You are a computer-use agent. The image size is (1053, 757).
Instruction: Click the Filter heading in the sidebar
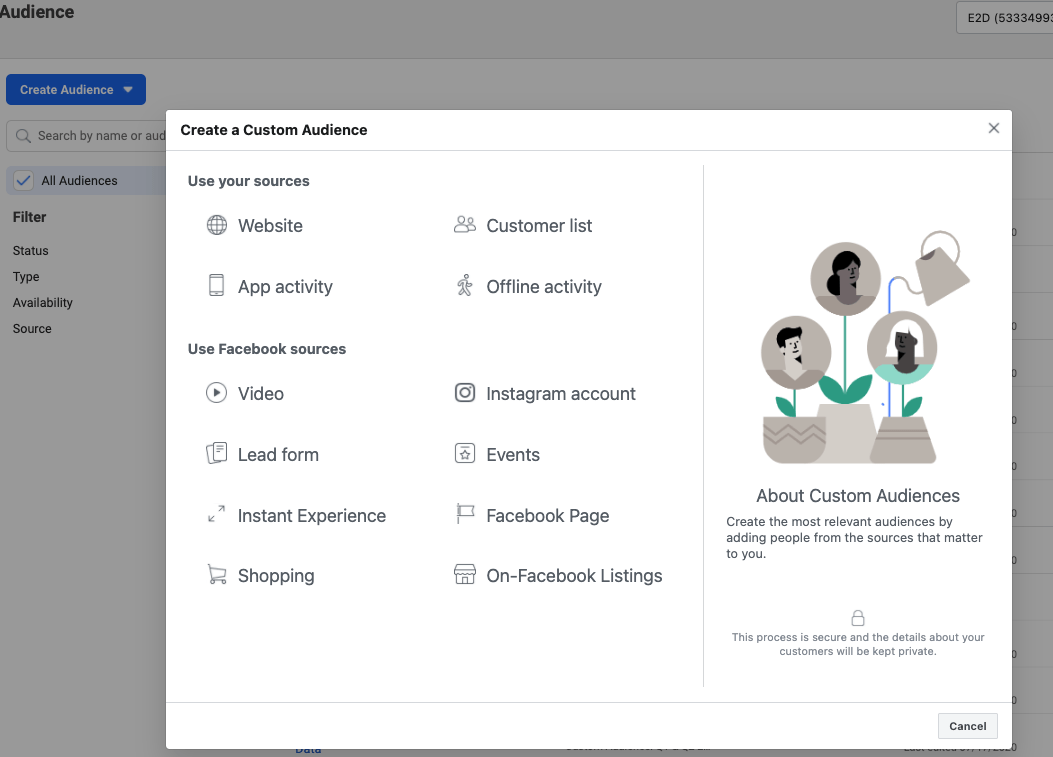click(30, 217)
